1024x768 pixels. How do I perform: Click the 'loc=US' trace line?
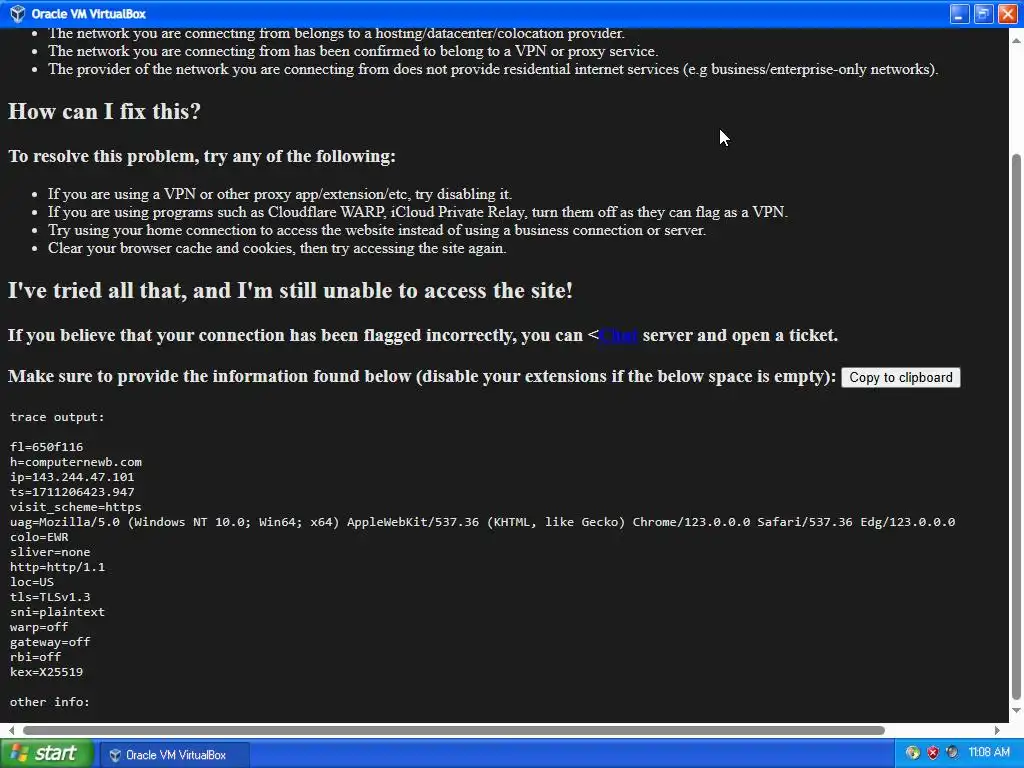click(32, 582)
